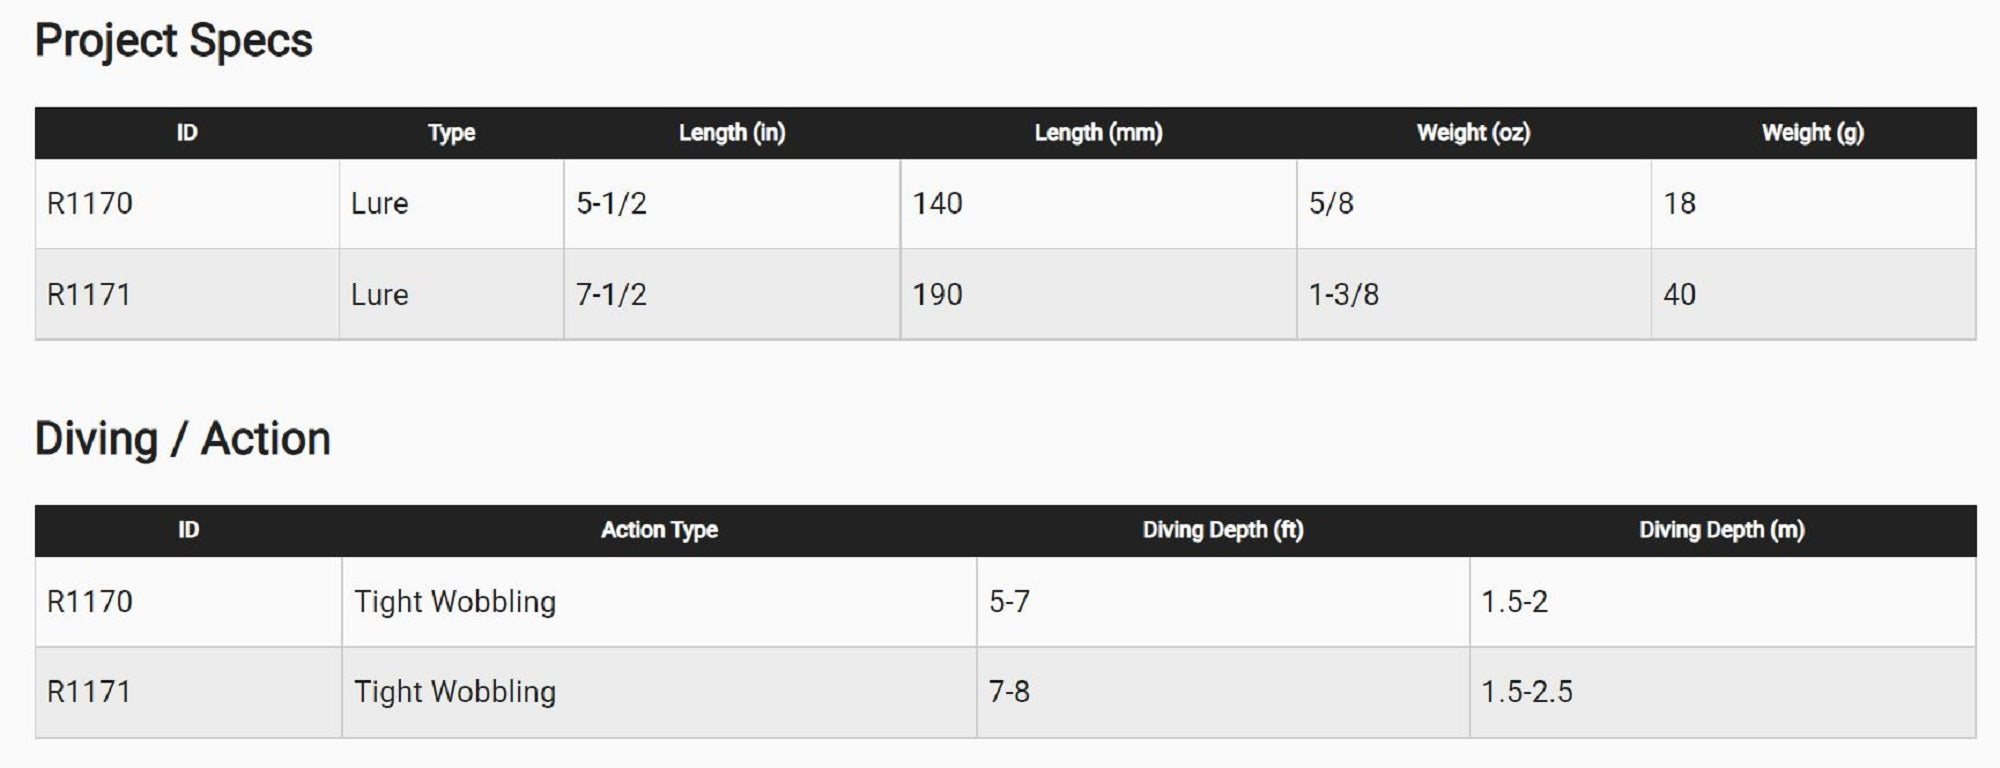This screenshot has height=768, width=2000.
Task: Select the Weight (g) column header
Action: 1812,133
